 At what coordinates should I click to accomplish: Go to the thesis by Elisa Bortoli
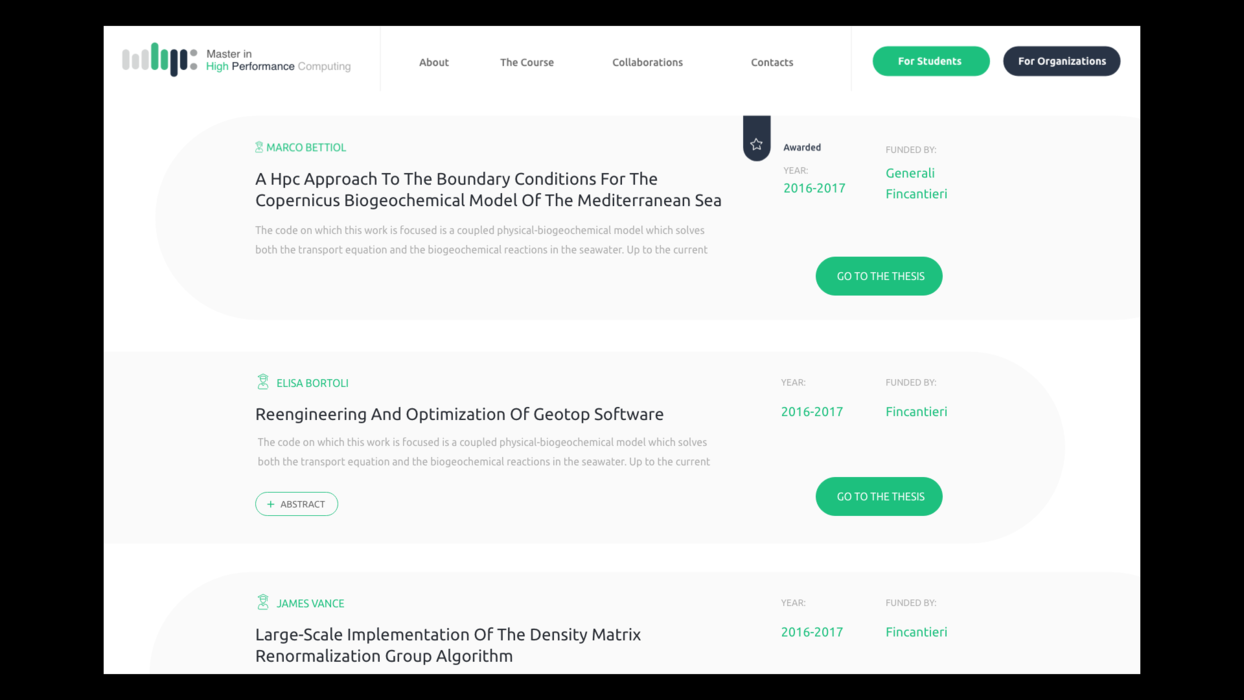(x=879, y=496)
